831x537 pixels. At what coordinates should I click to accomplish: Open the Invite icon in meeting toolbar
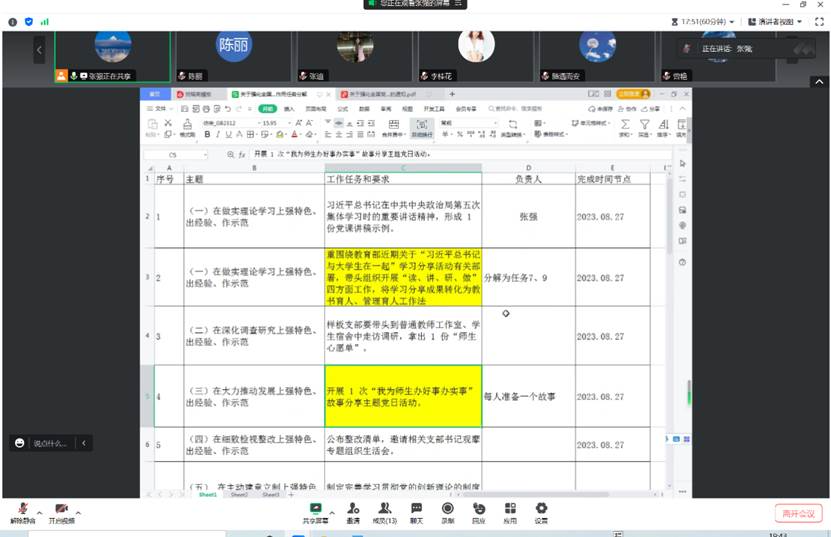coord(353,510)
